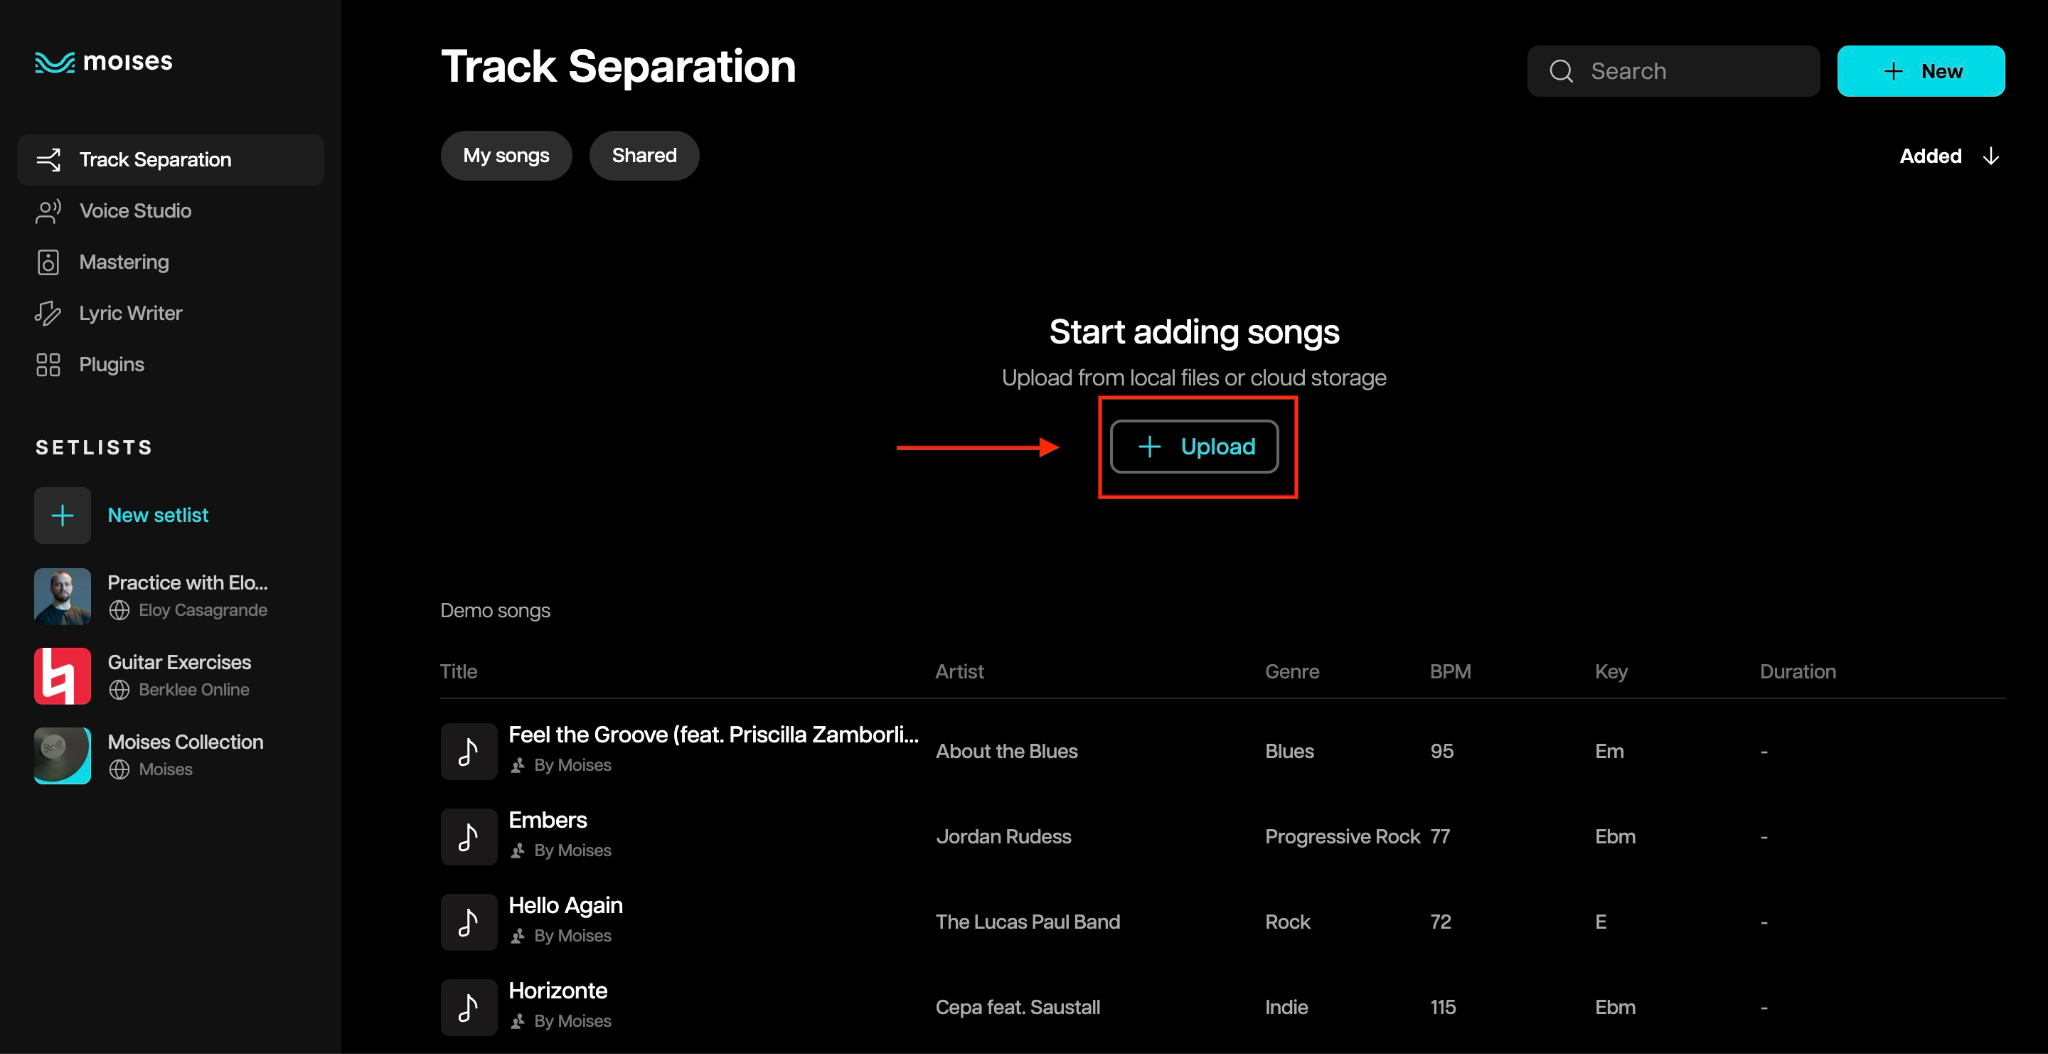Open Practice with Eloy Casagrande setlist thumbnail
The width and height of the screenshot is (2048, 1054).
[x=62, y=596]
